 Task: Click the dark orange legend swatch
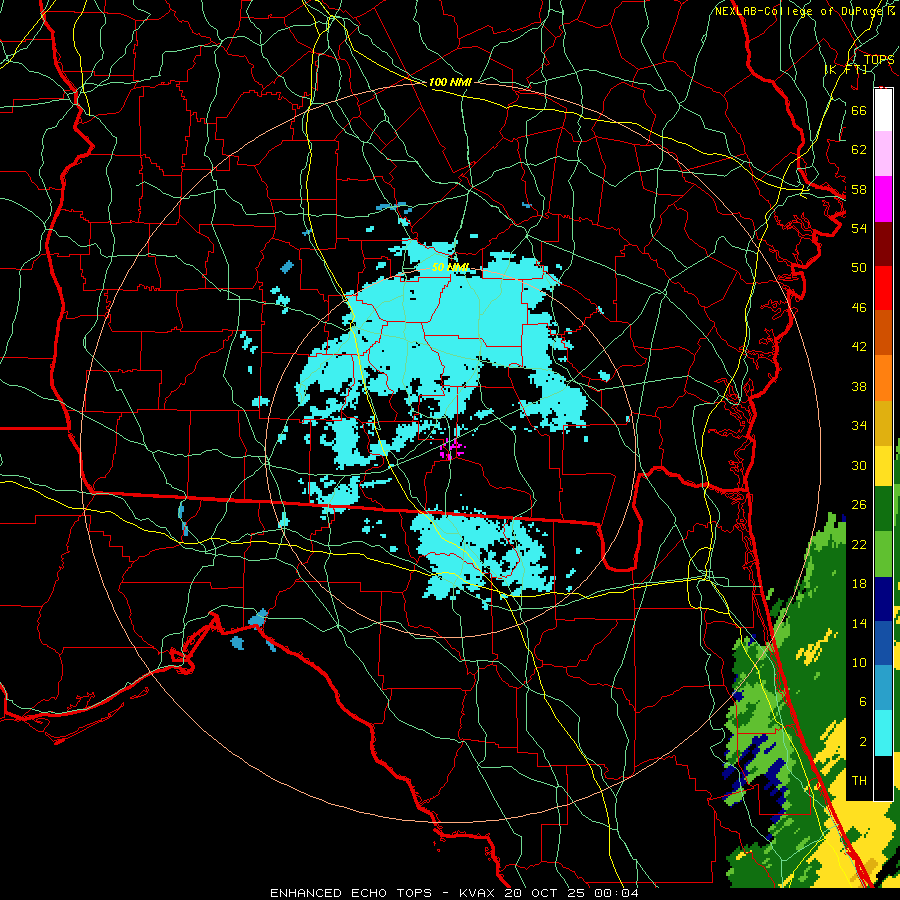[x=883, y=332]
